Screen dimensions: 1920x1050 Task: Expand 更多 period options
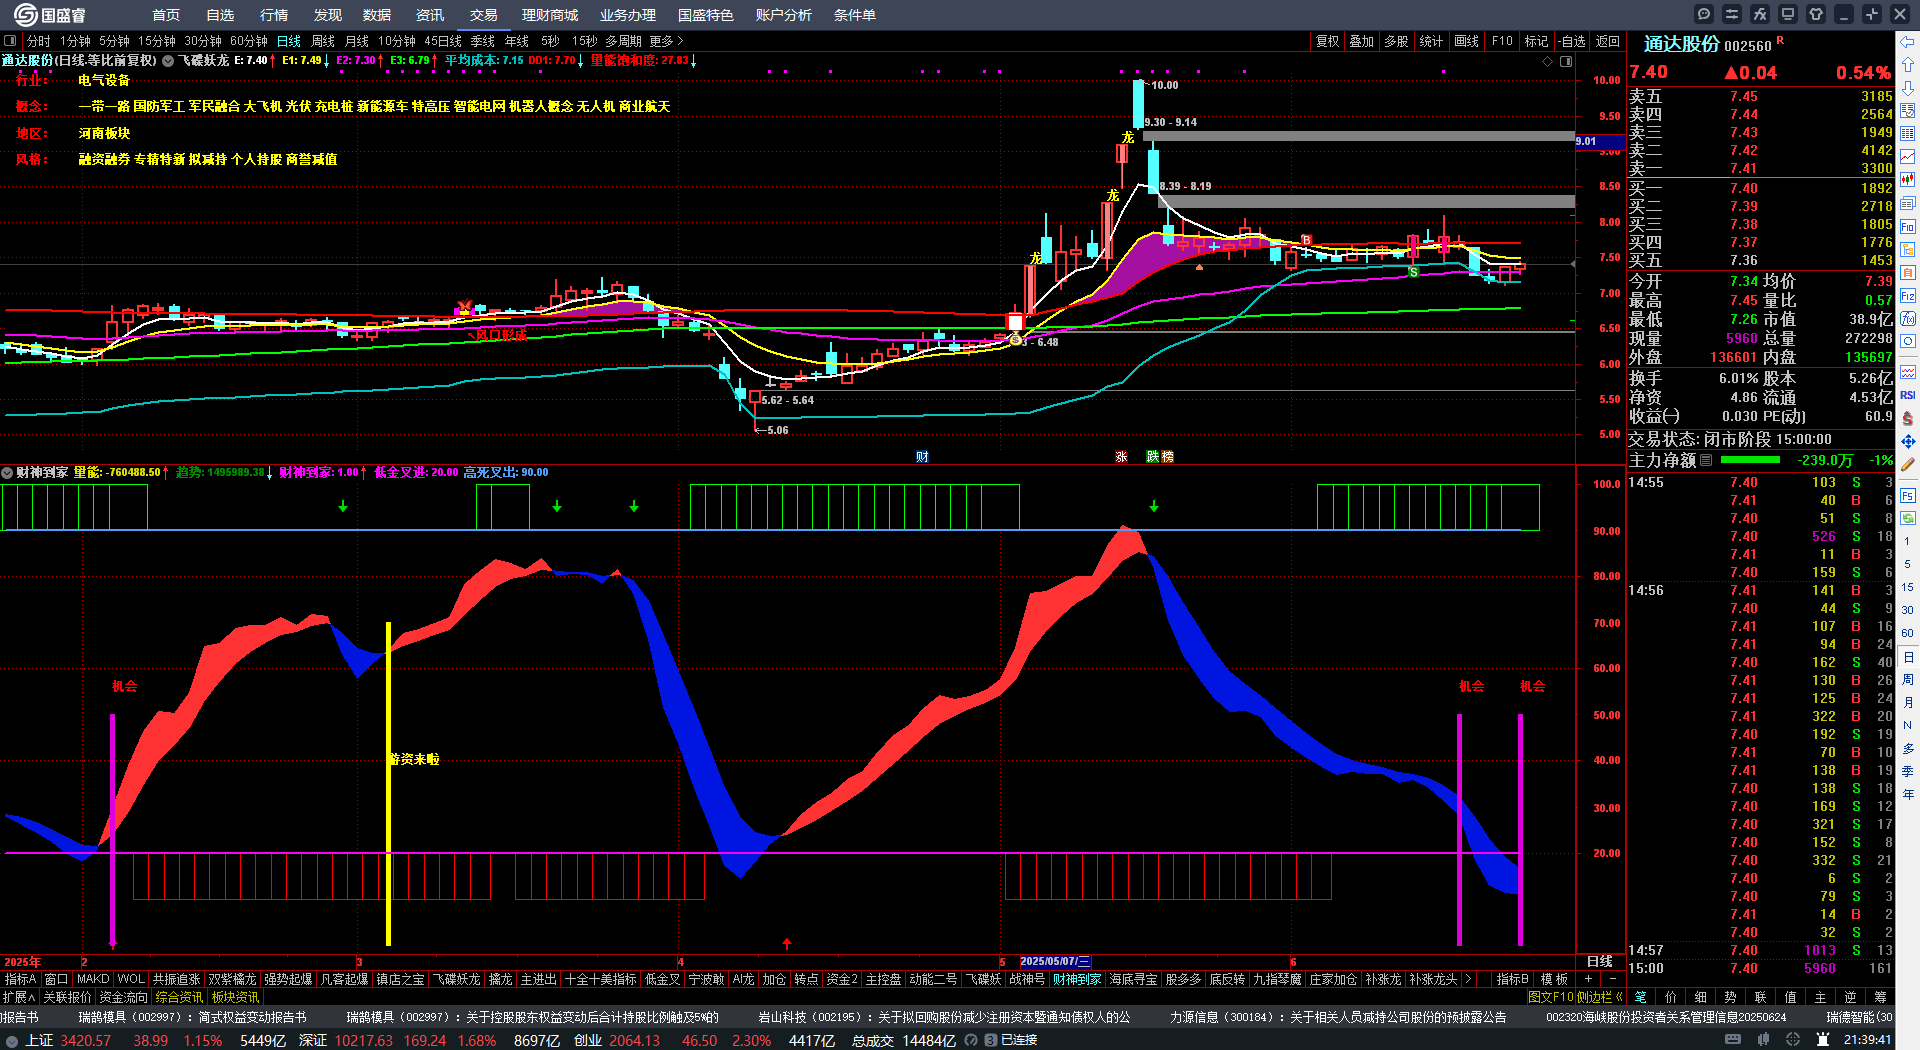pyautogui.click(x=666, y=41)
